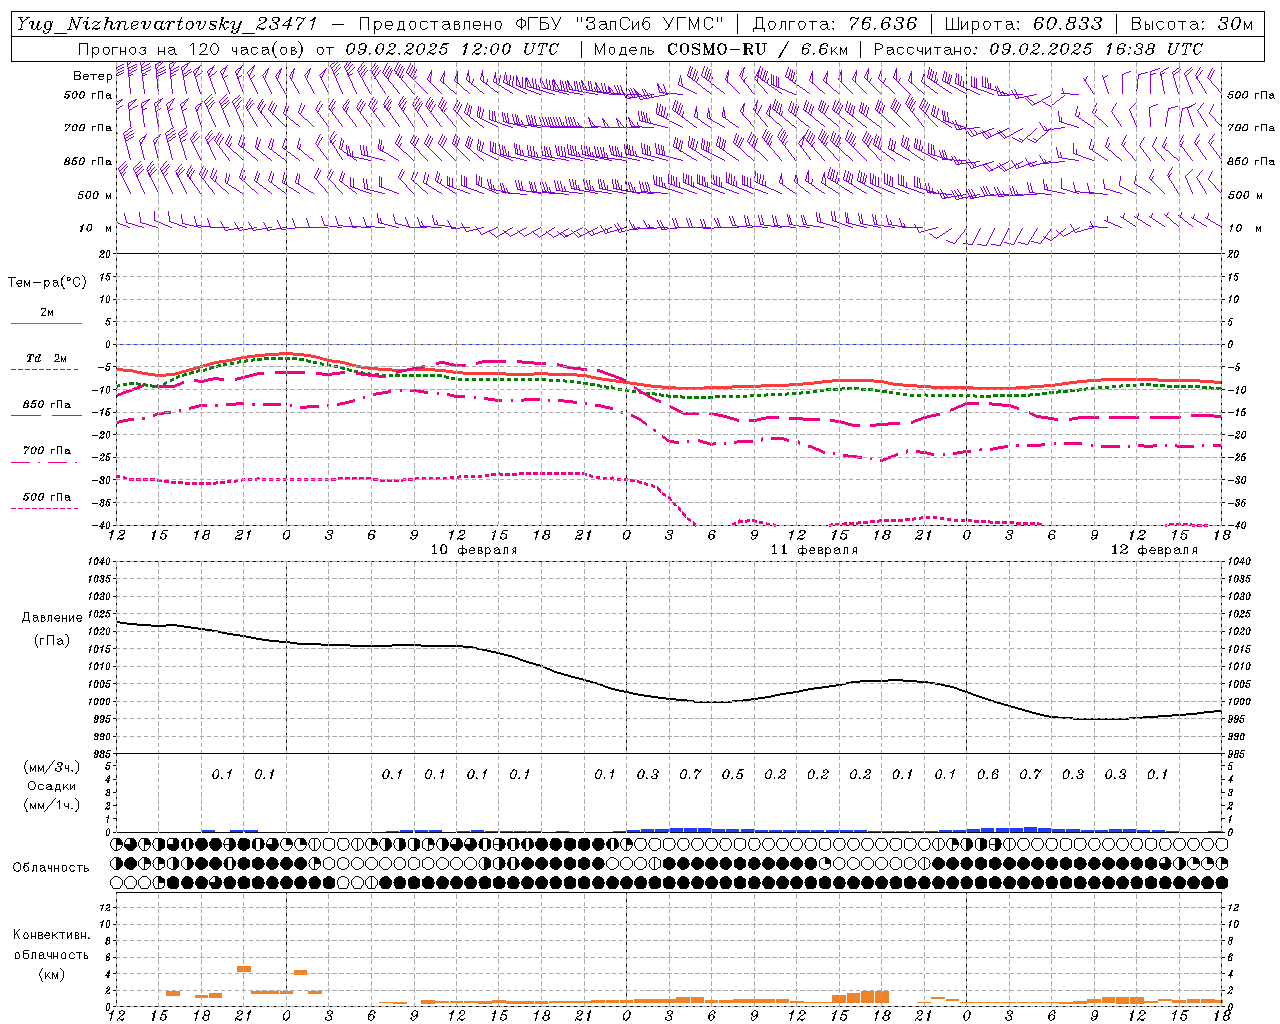Click the (мм/3ч.) precipitation unit label

coord(52,767)
